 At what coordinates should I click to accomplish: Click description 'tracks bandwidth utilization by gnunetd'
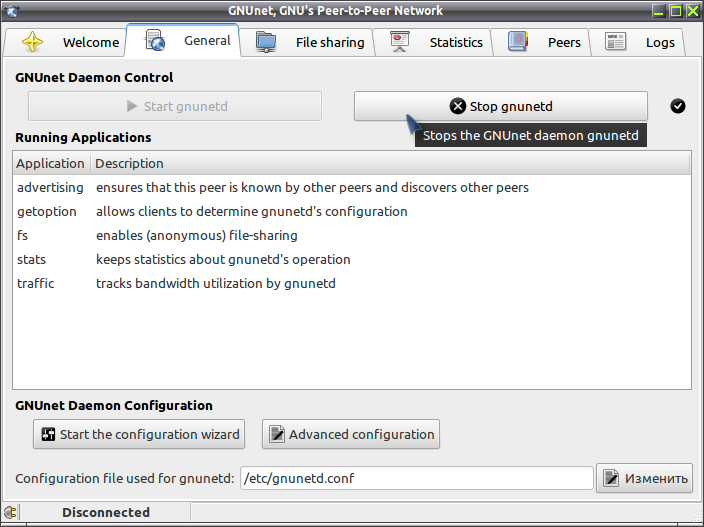point(216,283)
